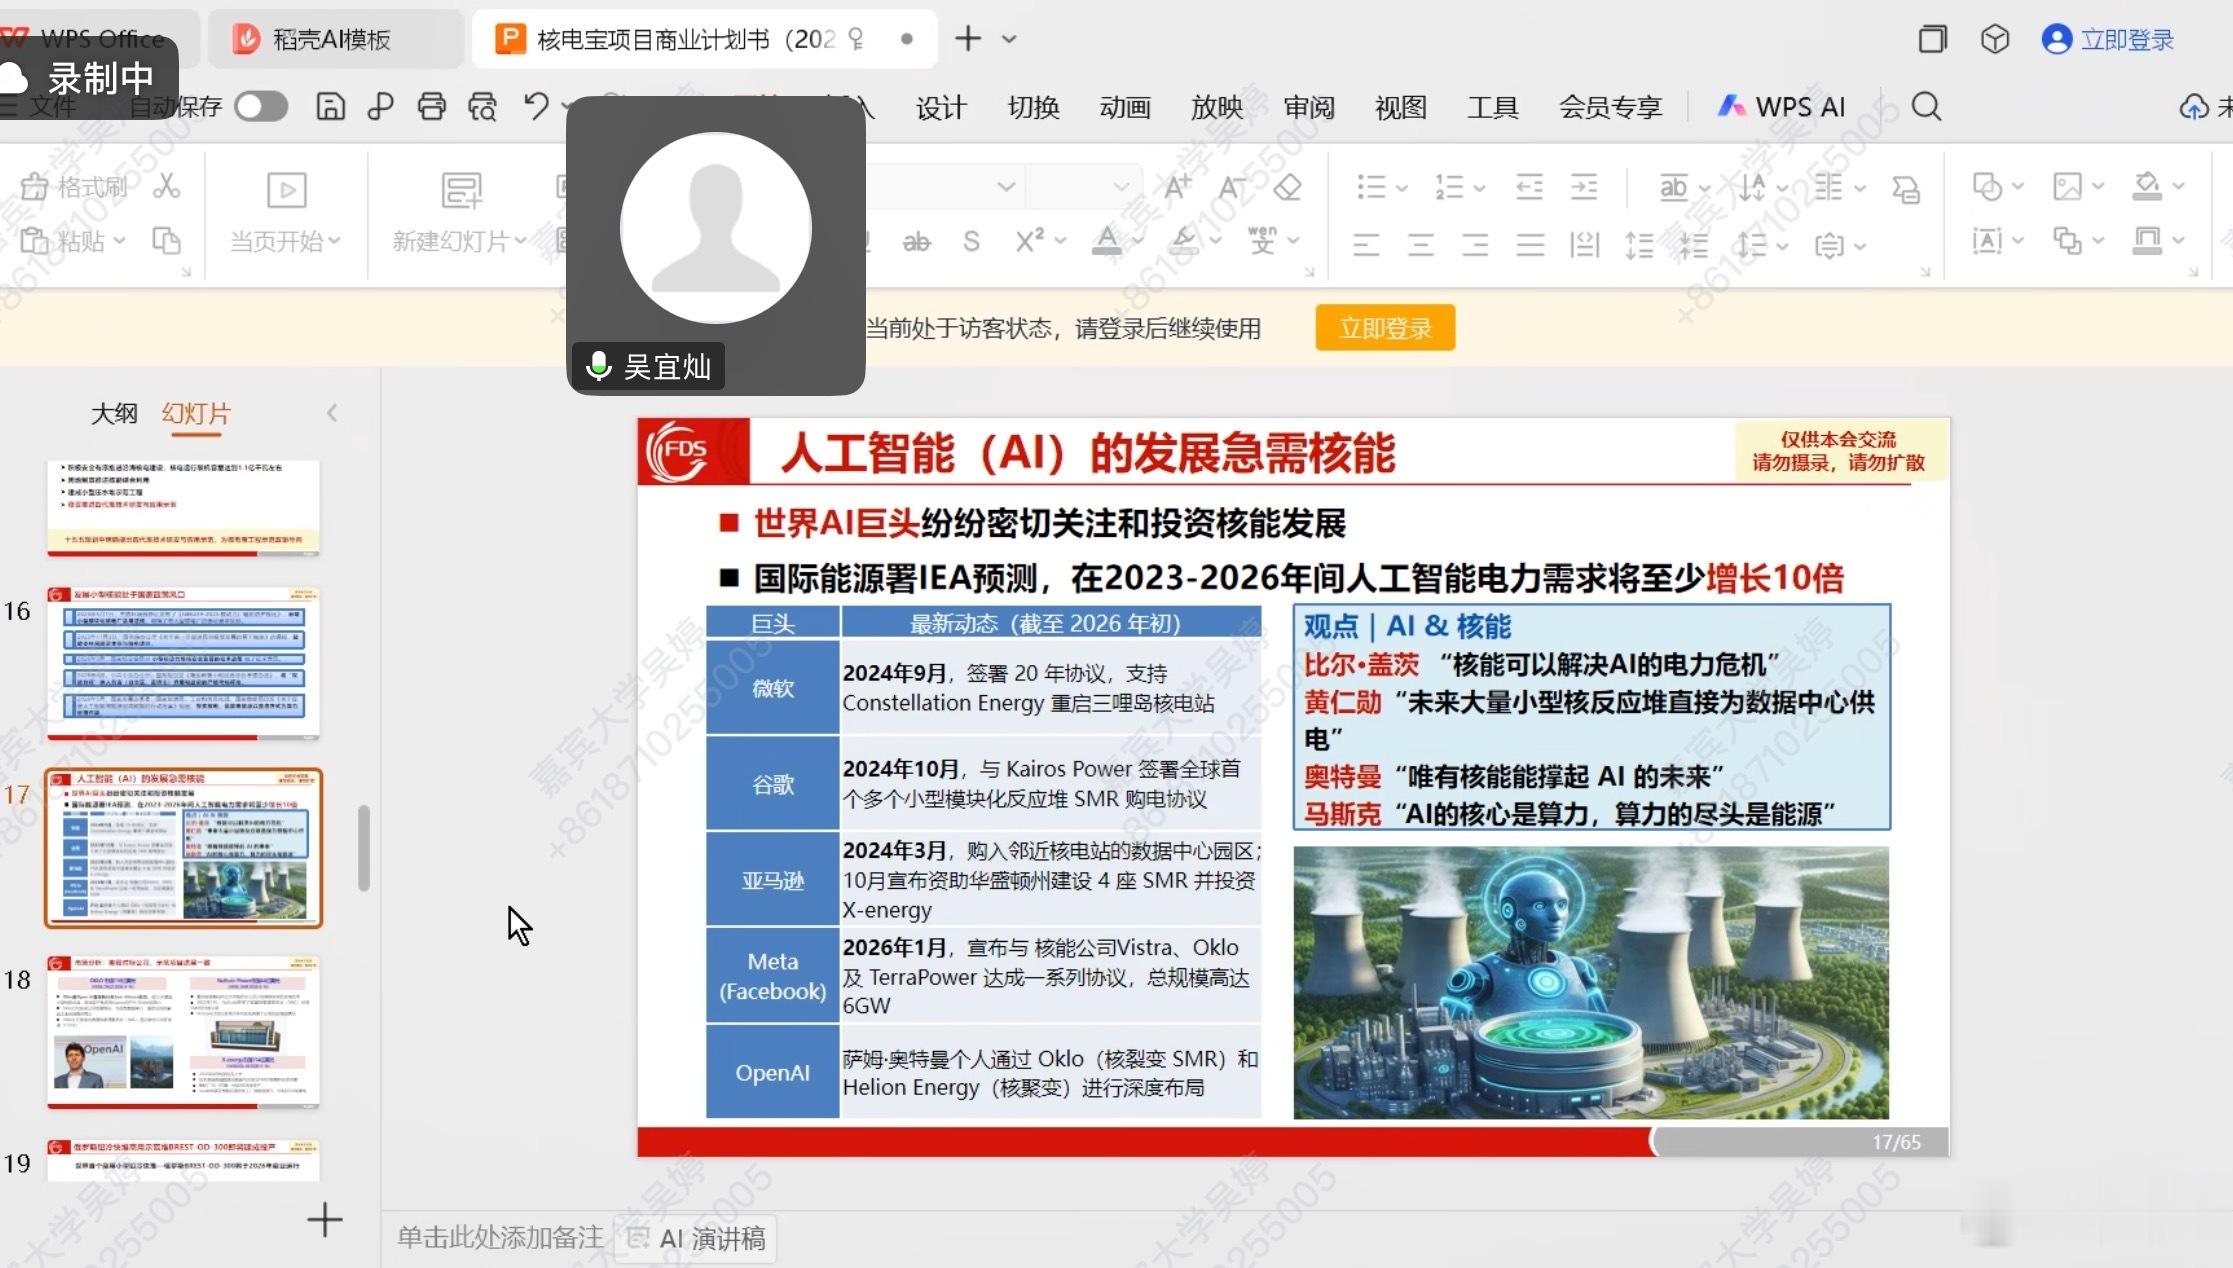The height and width of the screenshot is (1268, 2233).
Task: Open the insert picture dropdown
Action: click(2078, 186)
